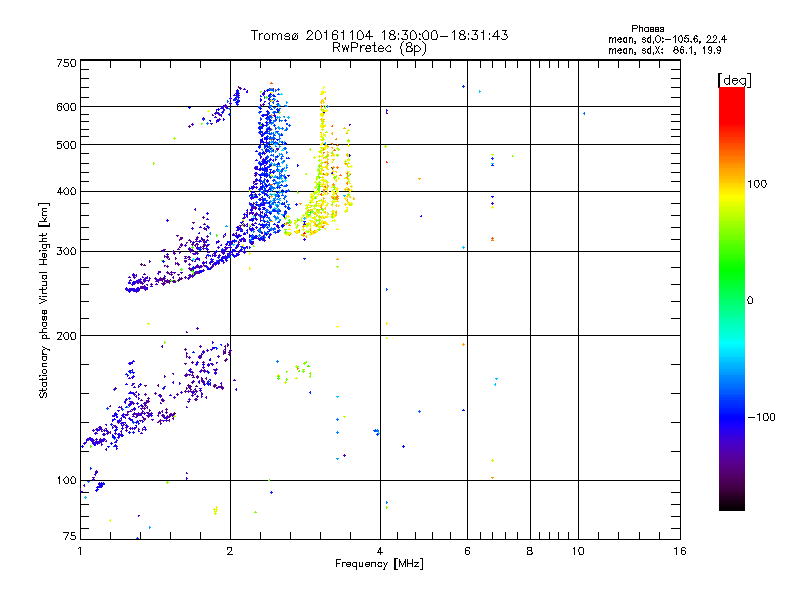The height and width of the screenshot is (600, 800).
Task: Click the y-axis label '75'
Action: 70,536
